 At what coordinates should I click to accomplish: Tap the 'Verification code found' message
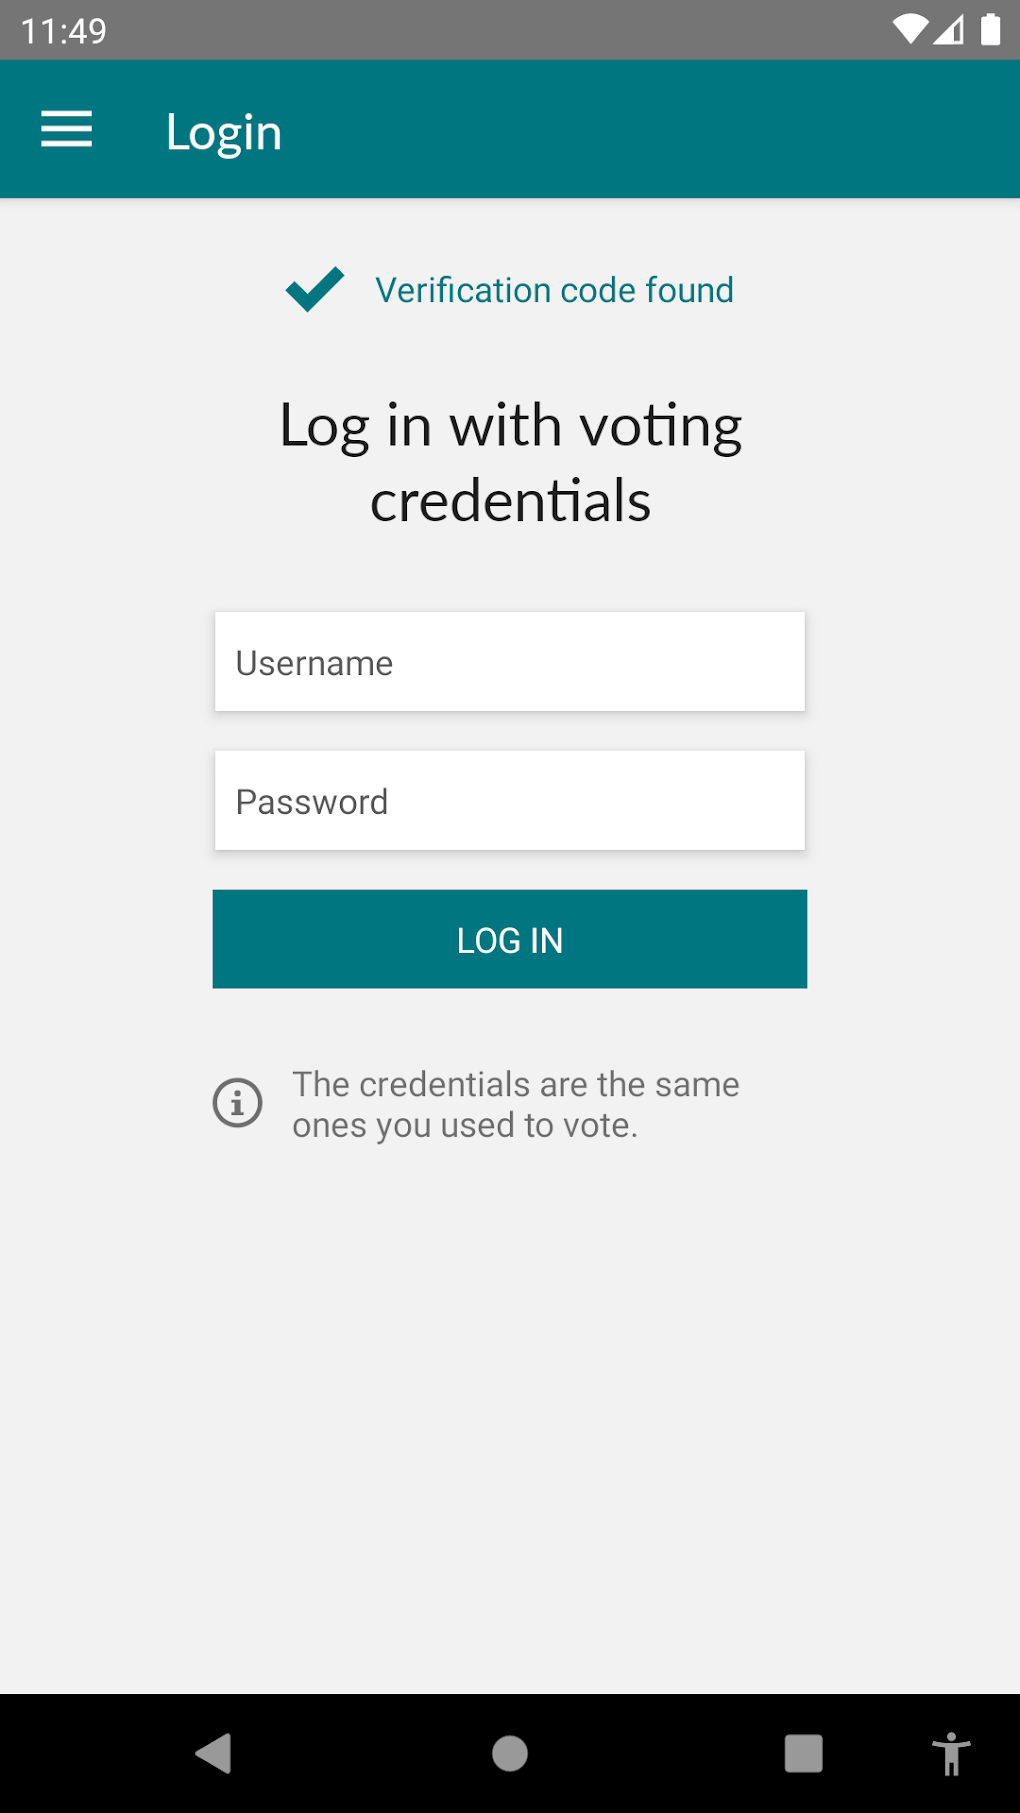tap(554, 290)
